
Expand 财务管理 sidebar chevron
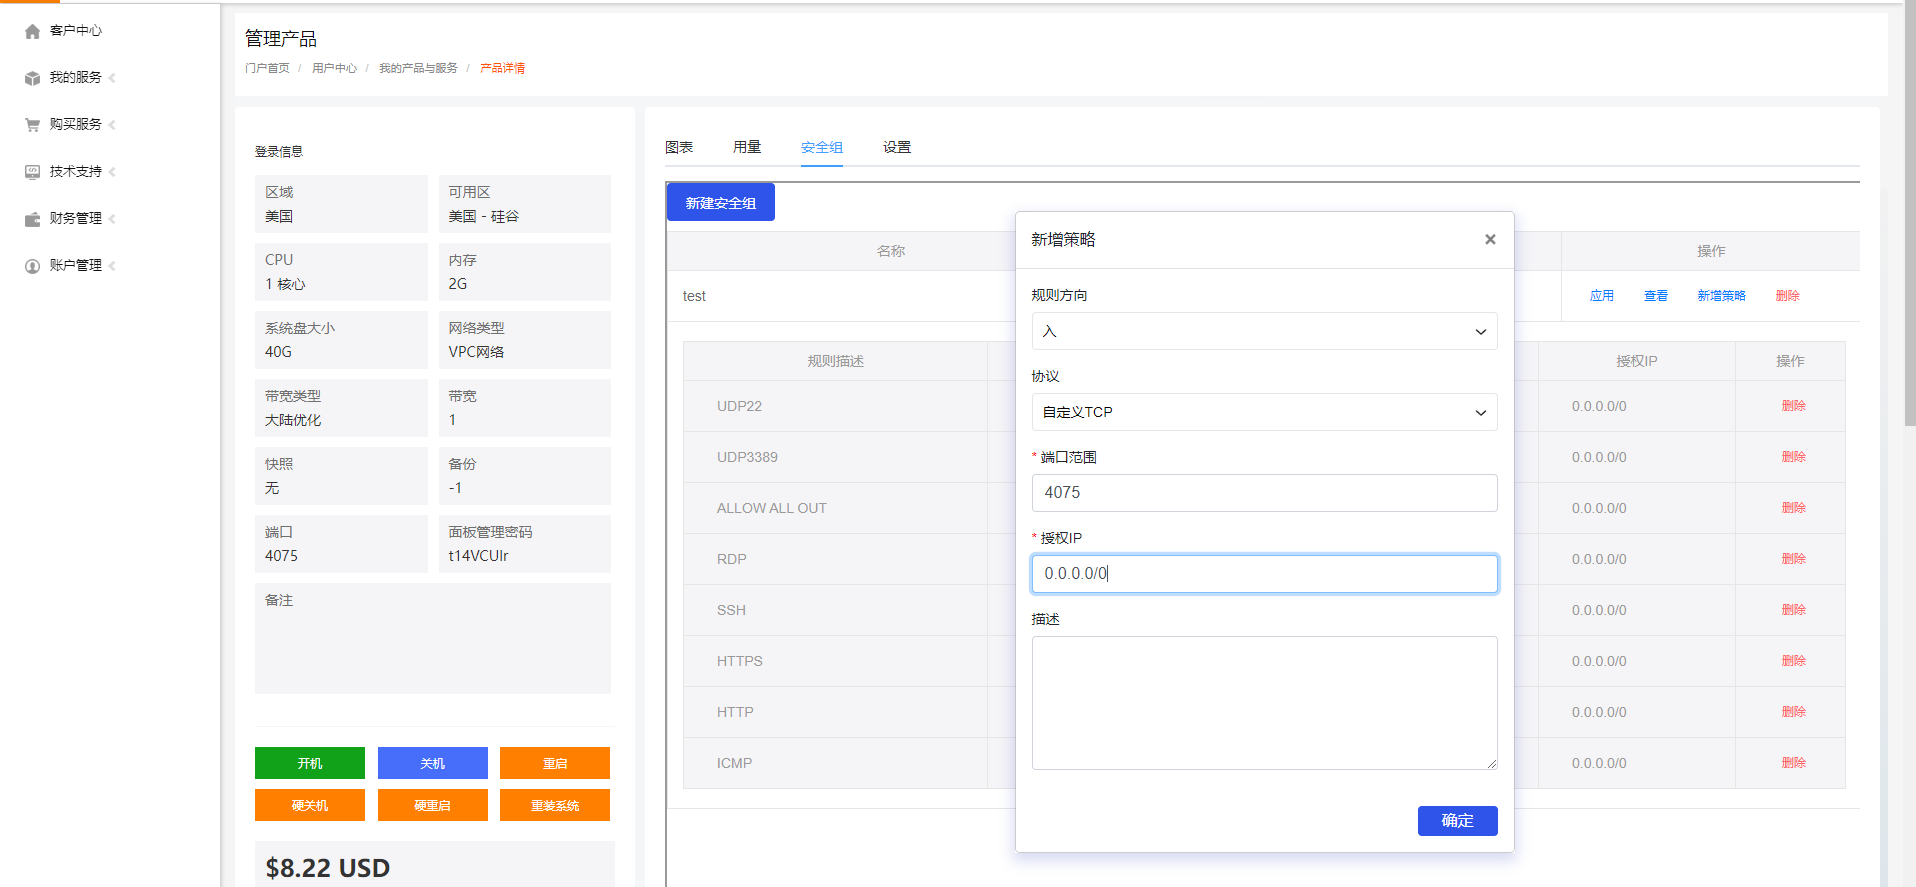112,219
